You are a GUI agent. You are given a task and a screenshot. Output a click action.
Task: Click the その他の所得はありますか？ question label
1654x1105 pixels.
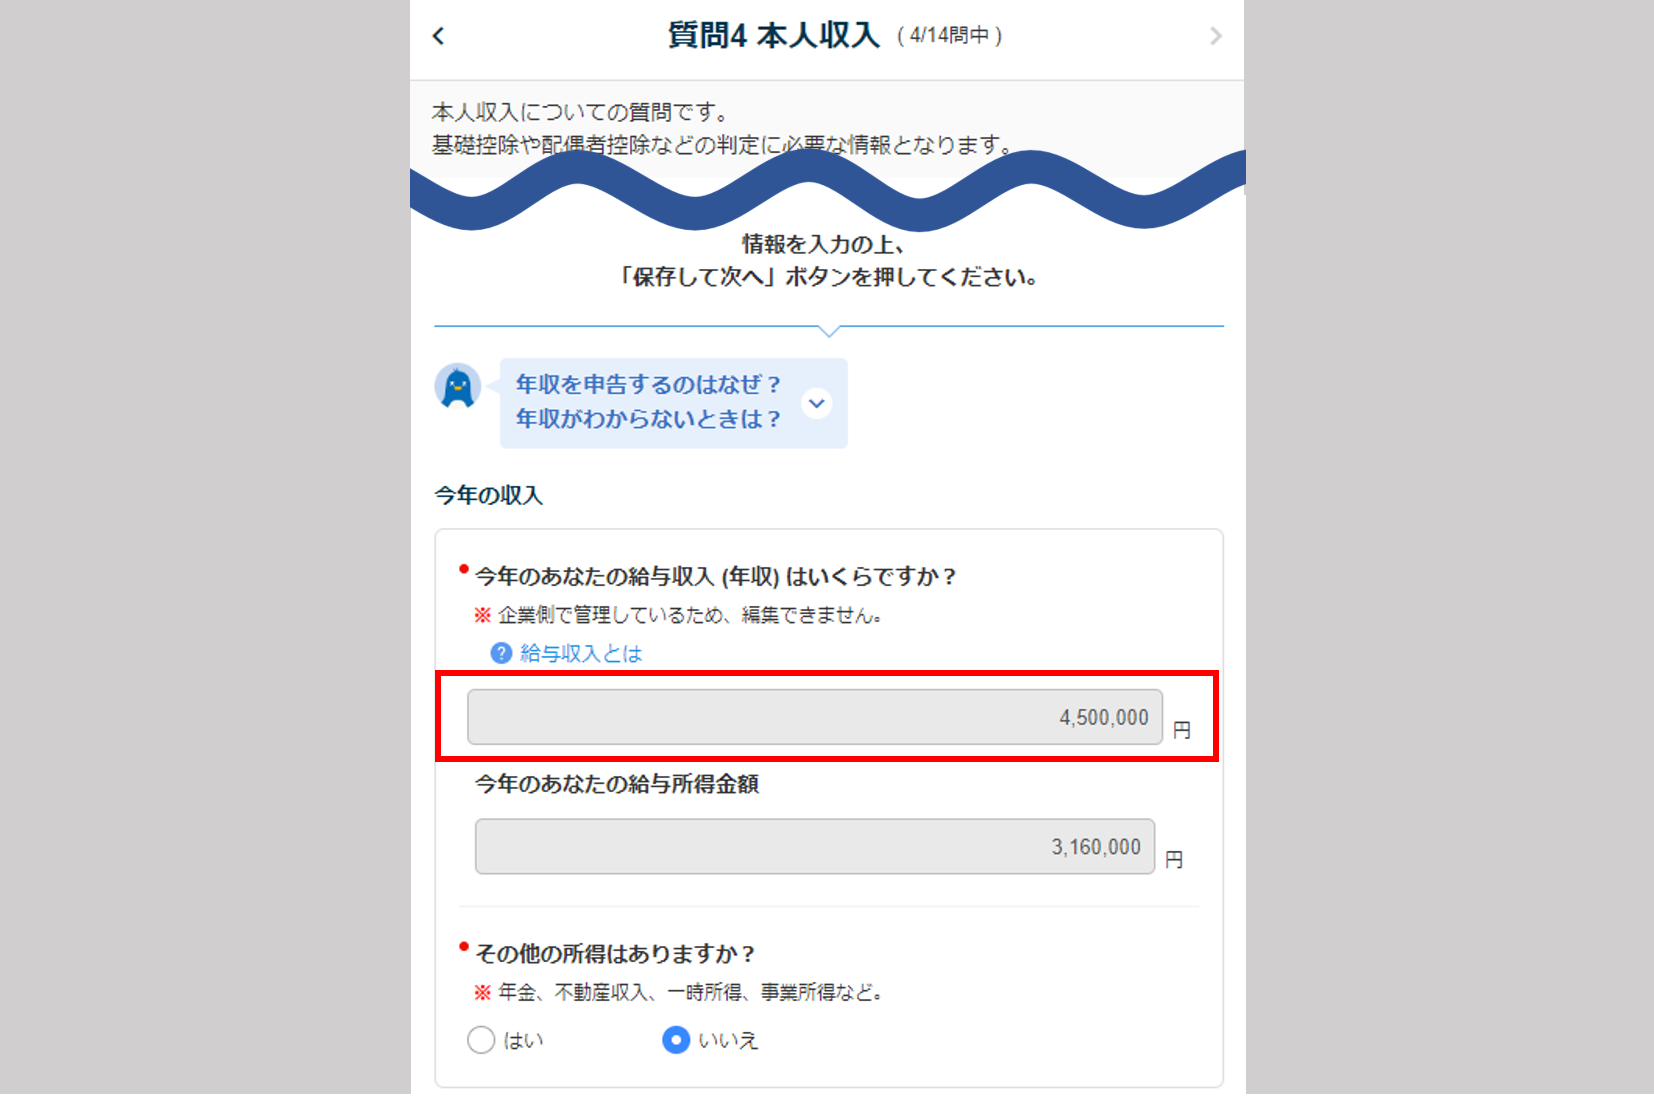615,954
